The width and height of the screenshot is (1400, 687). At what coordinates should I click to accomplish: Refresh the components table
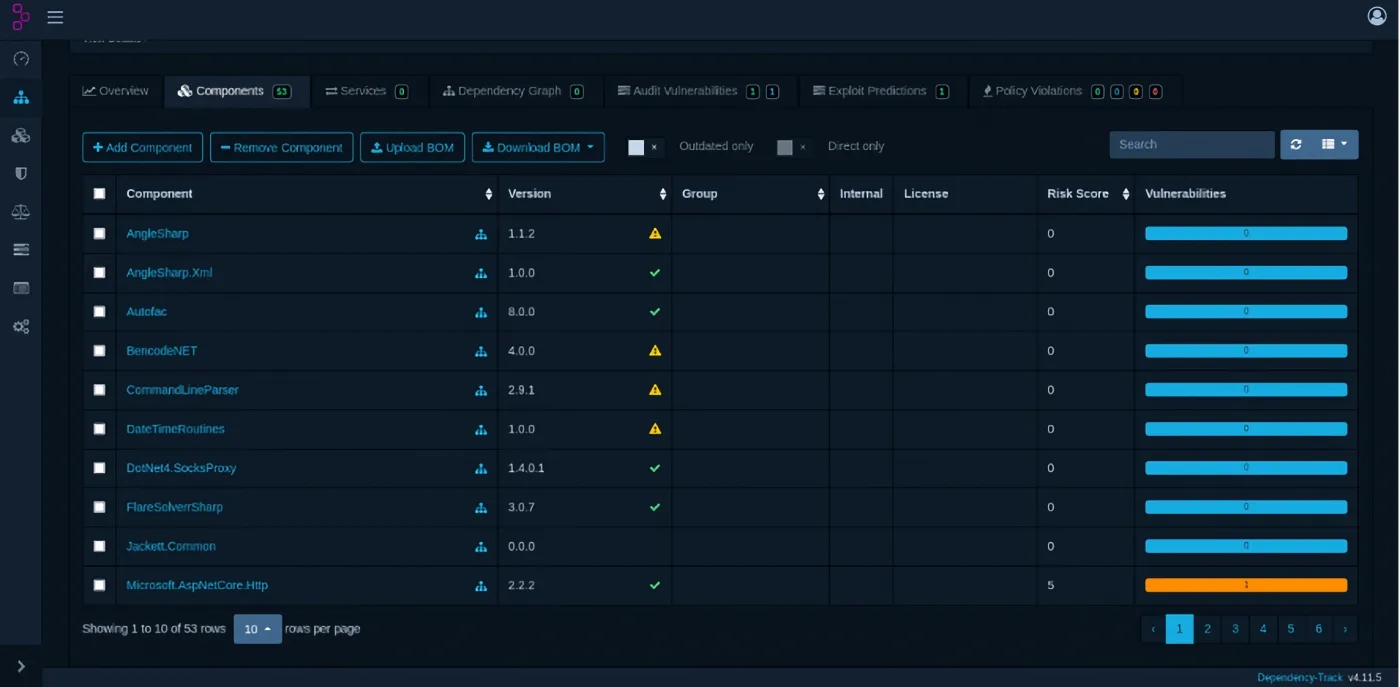point(1296,144)
